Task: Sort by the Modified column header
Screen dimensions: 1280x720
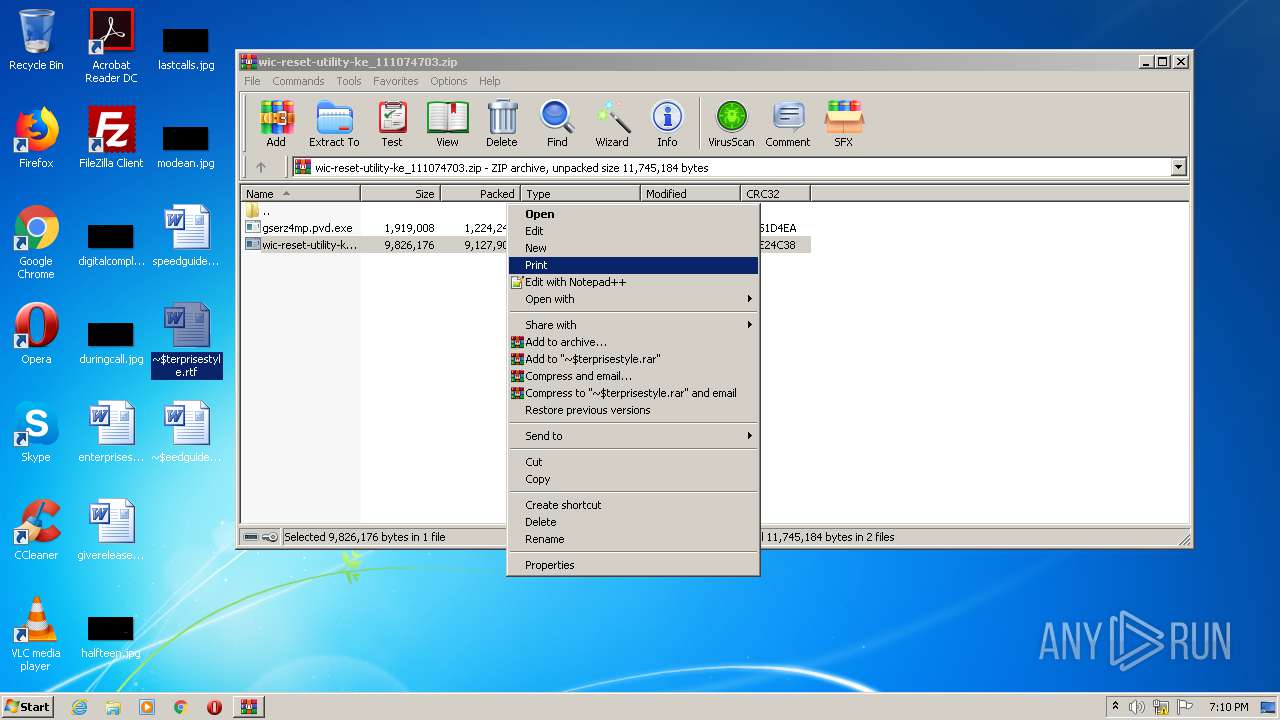Action: 691,194
